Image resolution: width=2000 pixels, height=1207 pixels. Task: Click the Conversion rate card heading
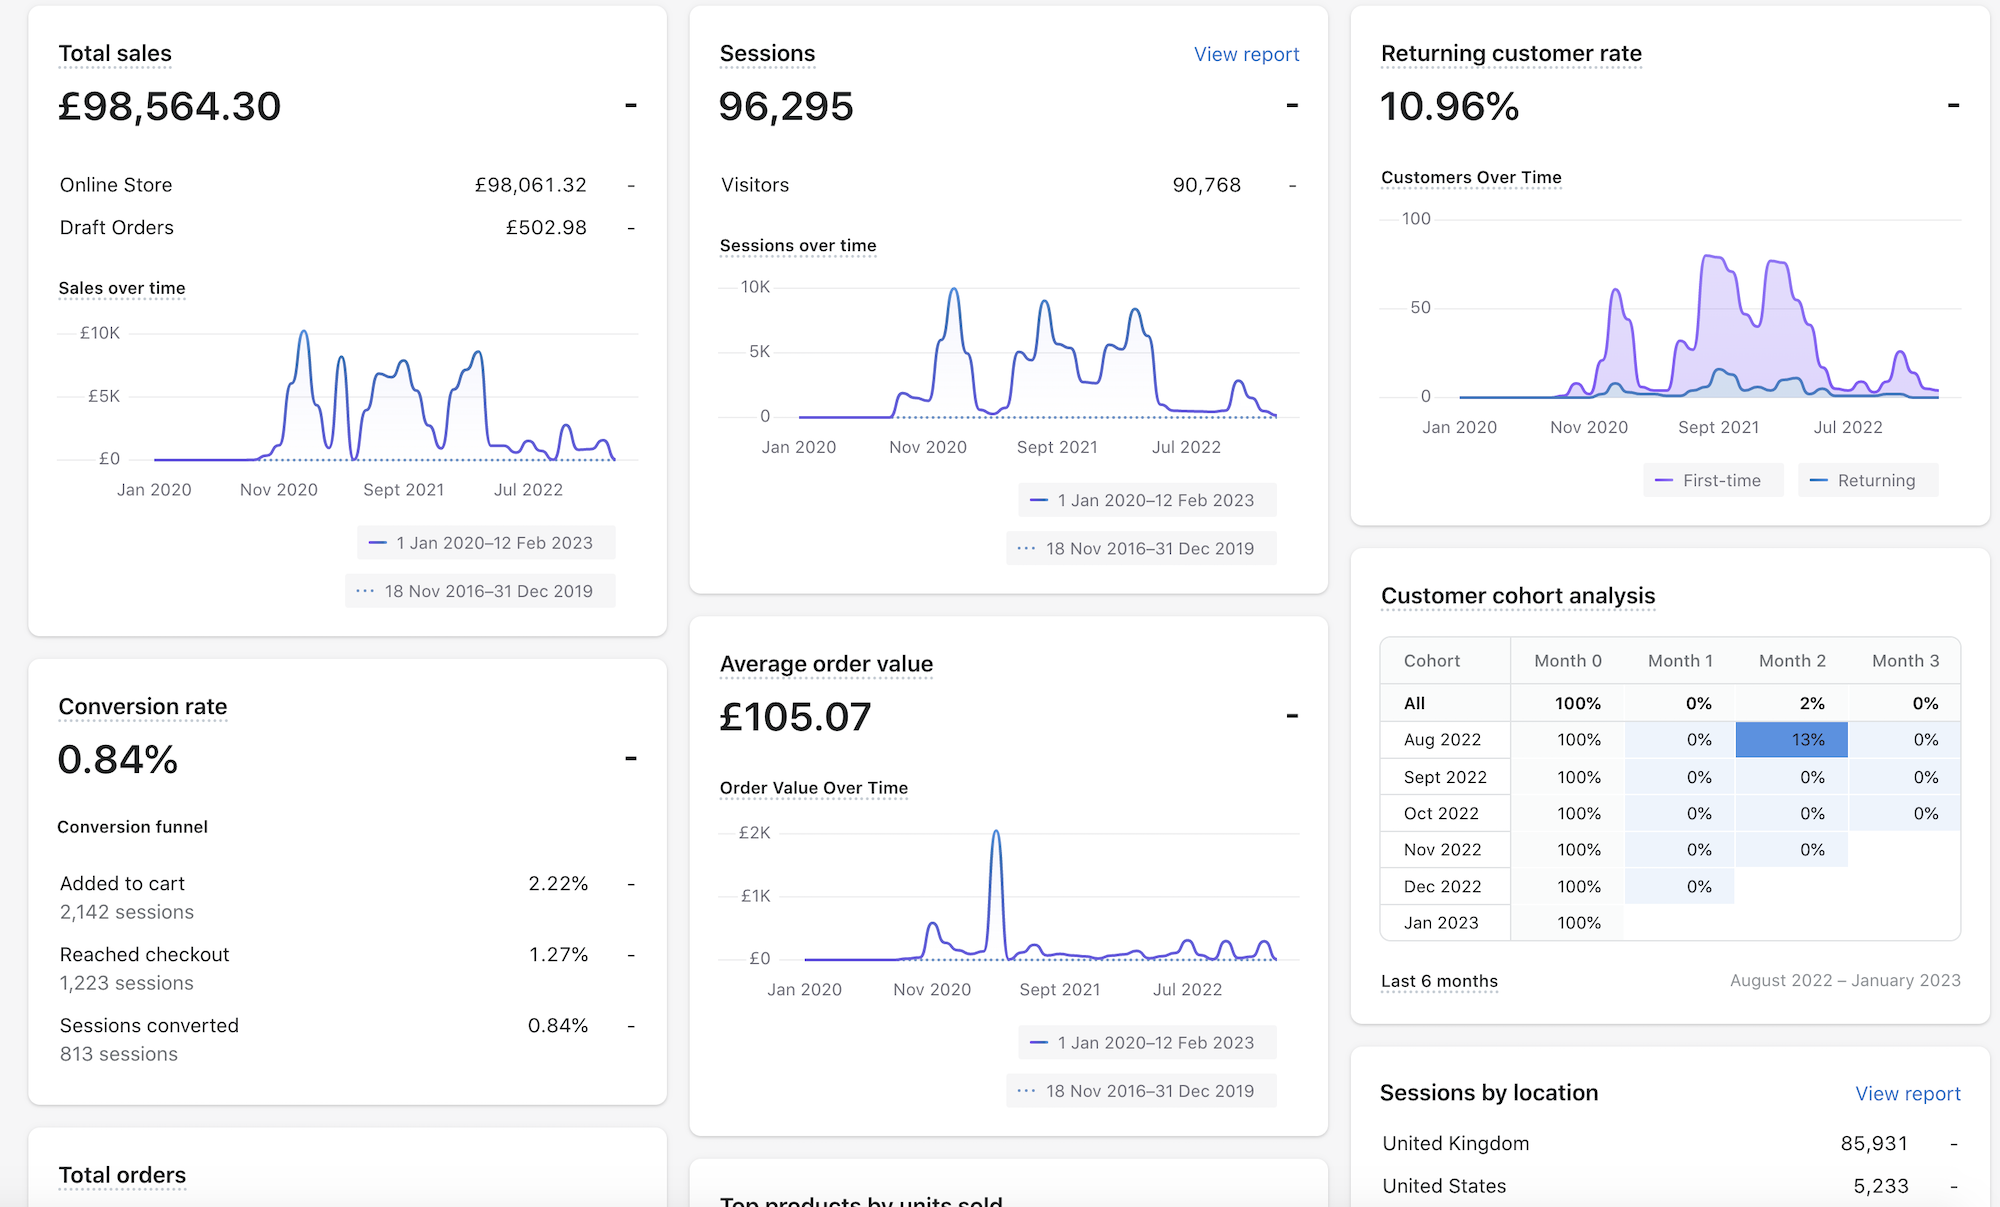point(143,707)
